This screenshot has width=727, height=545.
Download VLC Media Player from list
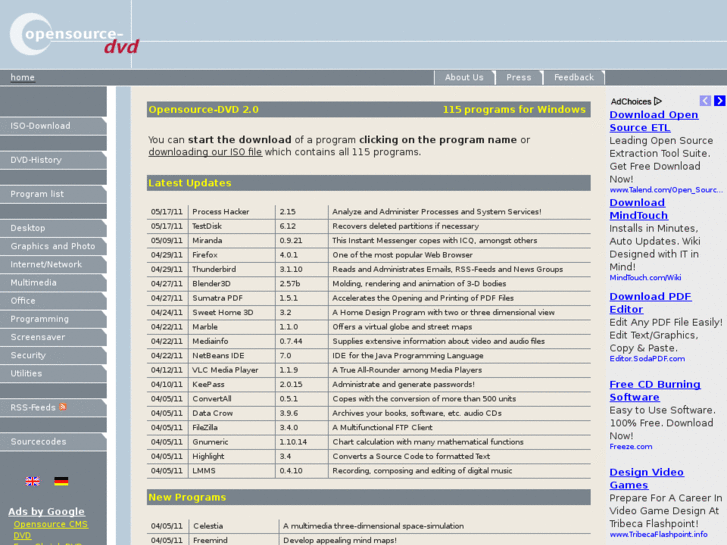[225, 370]
